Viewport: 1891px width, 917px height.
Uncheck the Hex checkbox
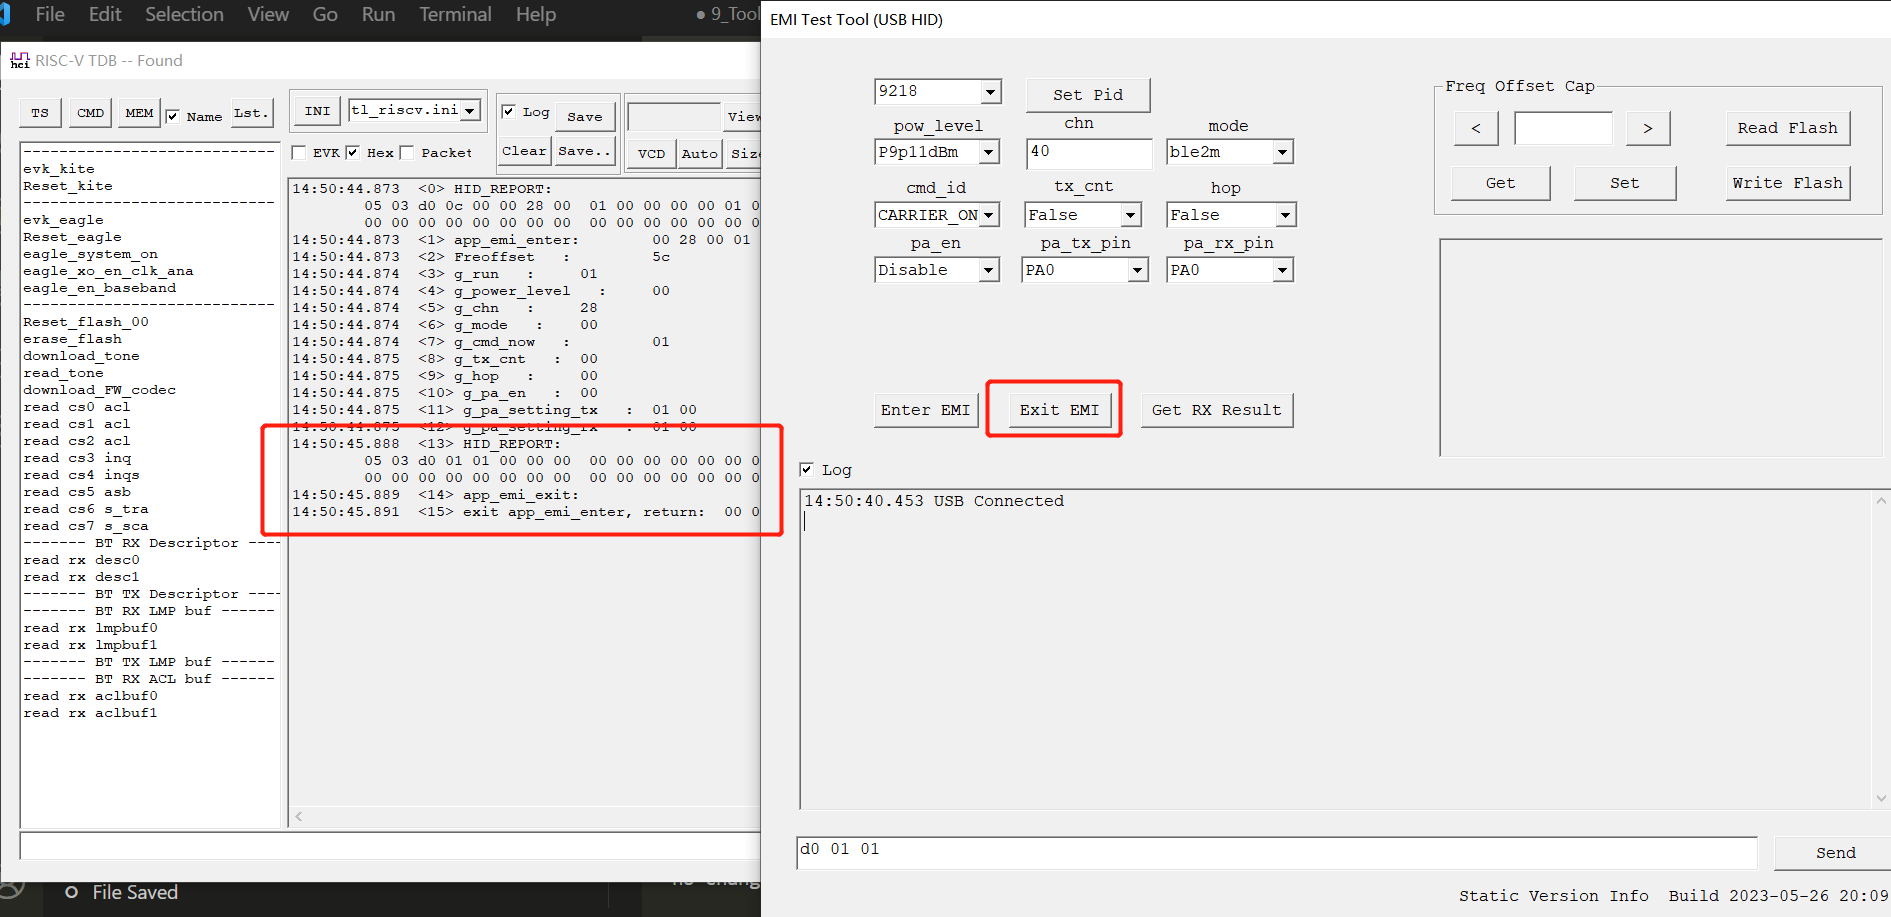353,153
